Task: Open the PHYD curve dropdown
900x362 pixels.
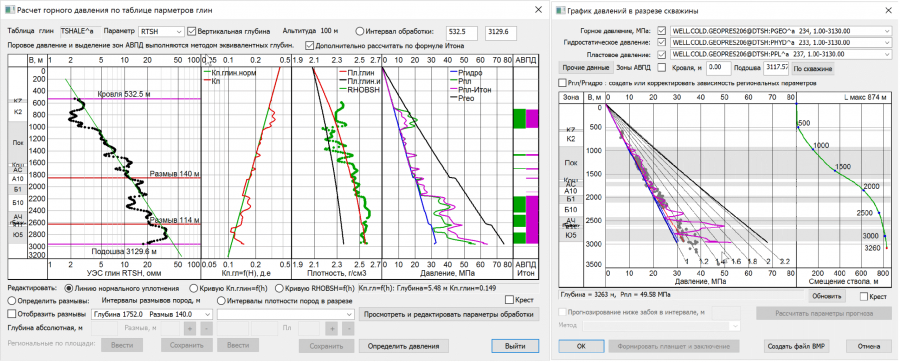Action: [x=780, y=42]
